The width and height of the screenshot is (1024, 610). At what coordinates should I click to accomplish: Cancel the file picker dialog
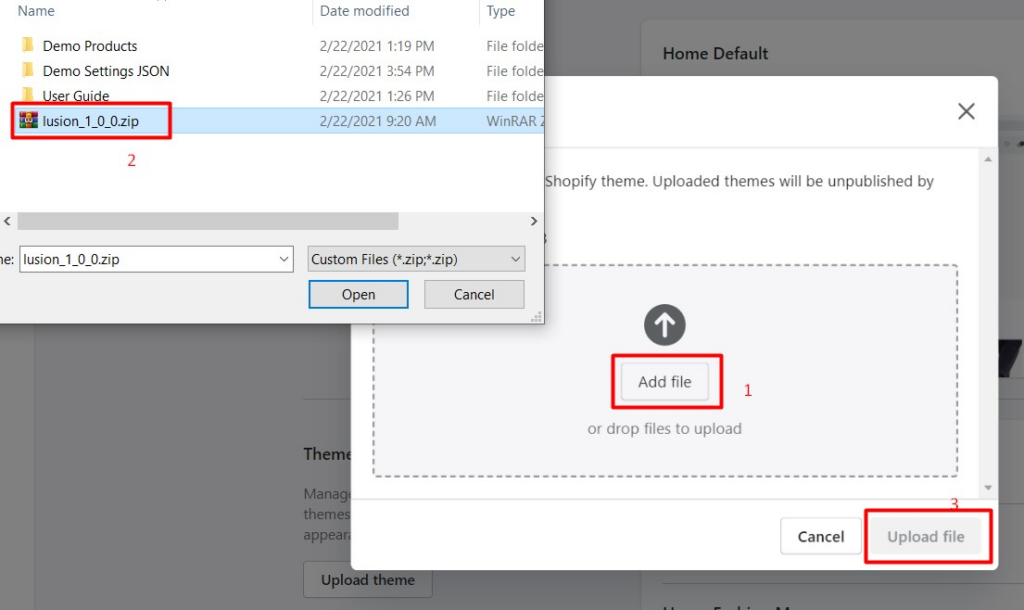pyautogui.click(x=474, y=295)
